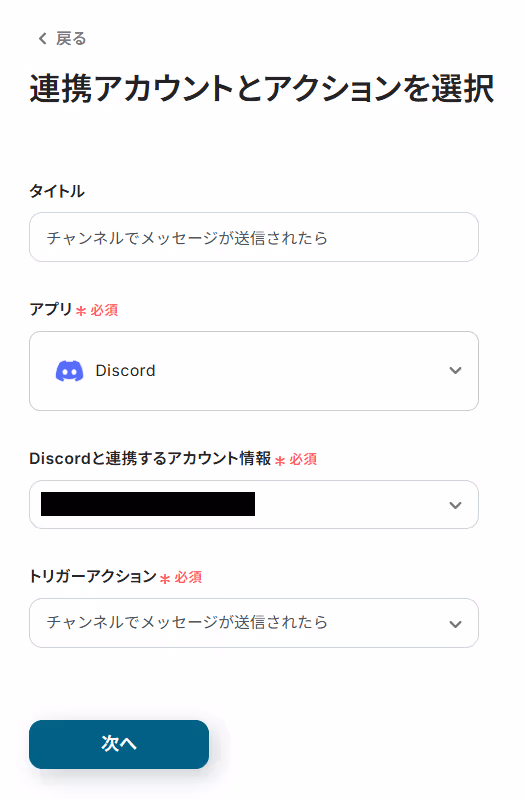Click 必須 marker next to トリガーアクション
This screenshot has height=800, width=525.
188,577
